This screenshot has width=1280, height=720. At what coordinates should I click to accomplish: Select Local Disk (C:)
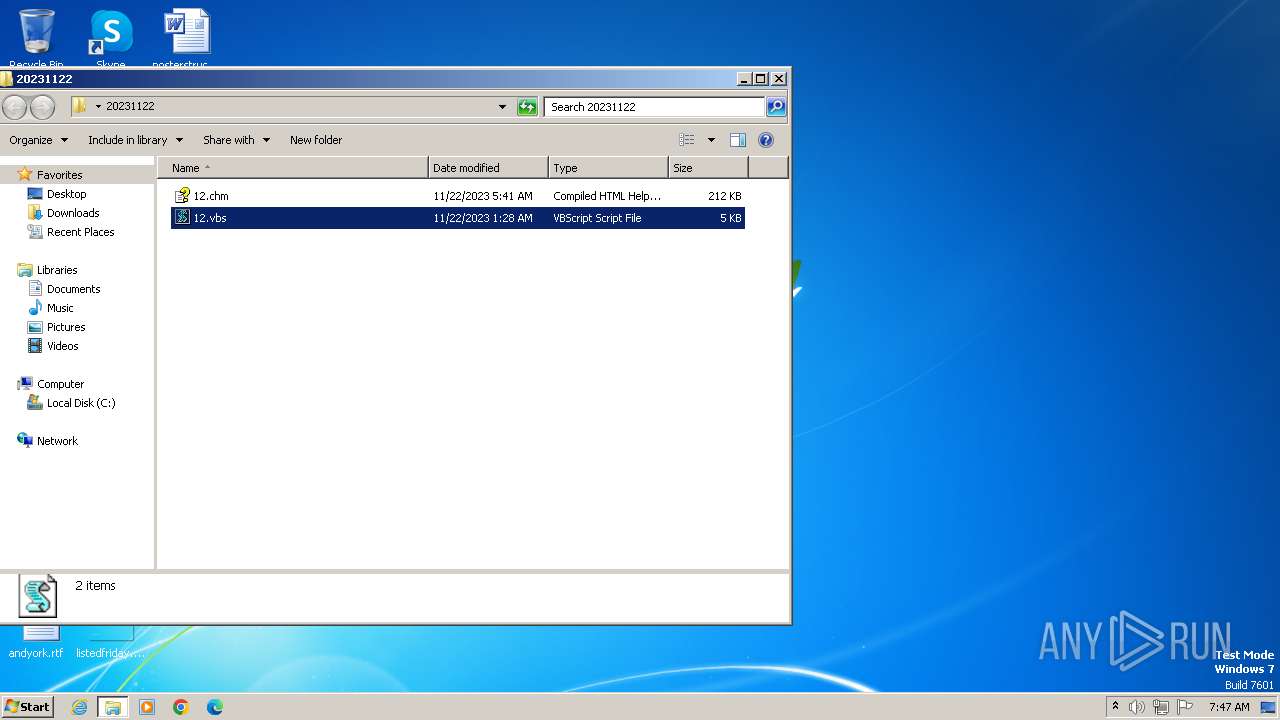(x=80, y=403)
